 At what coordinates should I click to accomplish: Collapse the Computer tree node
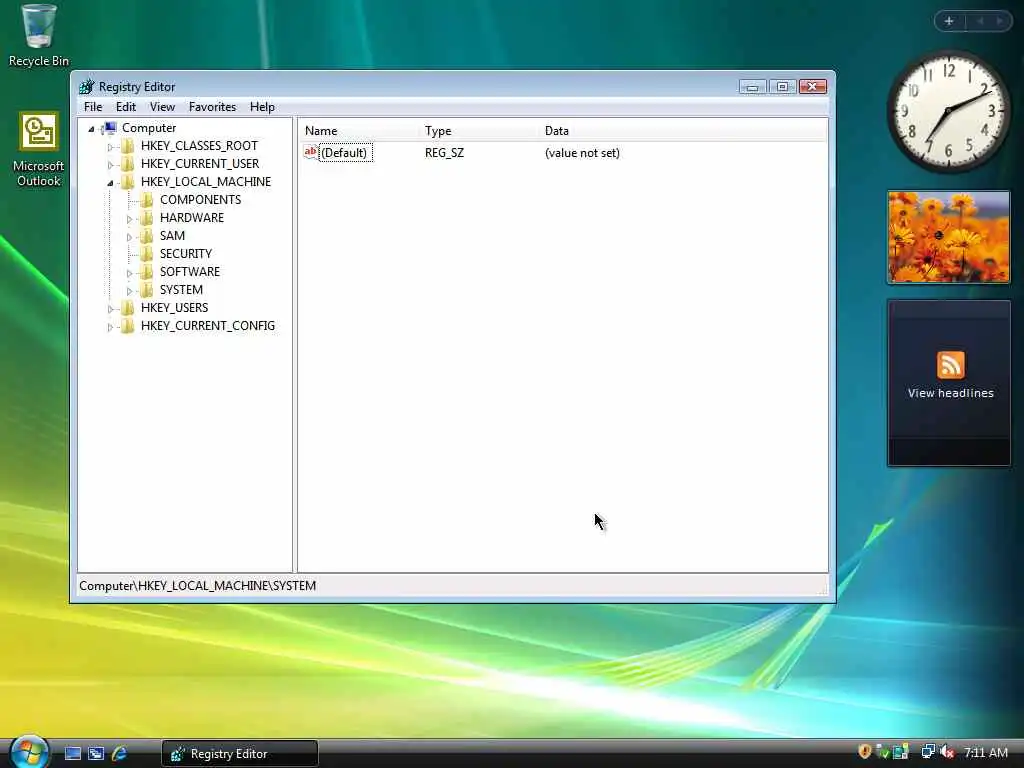[x=91, y=129]
